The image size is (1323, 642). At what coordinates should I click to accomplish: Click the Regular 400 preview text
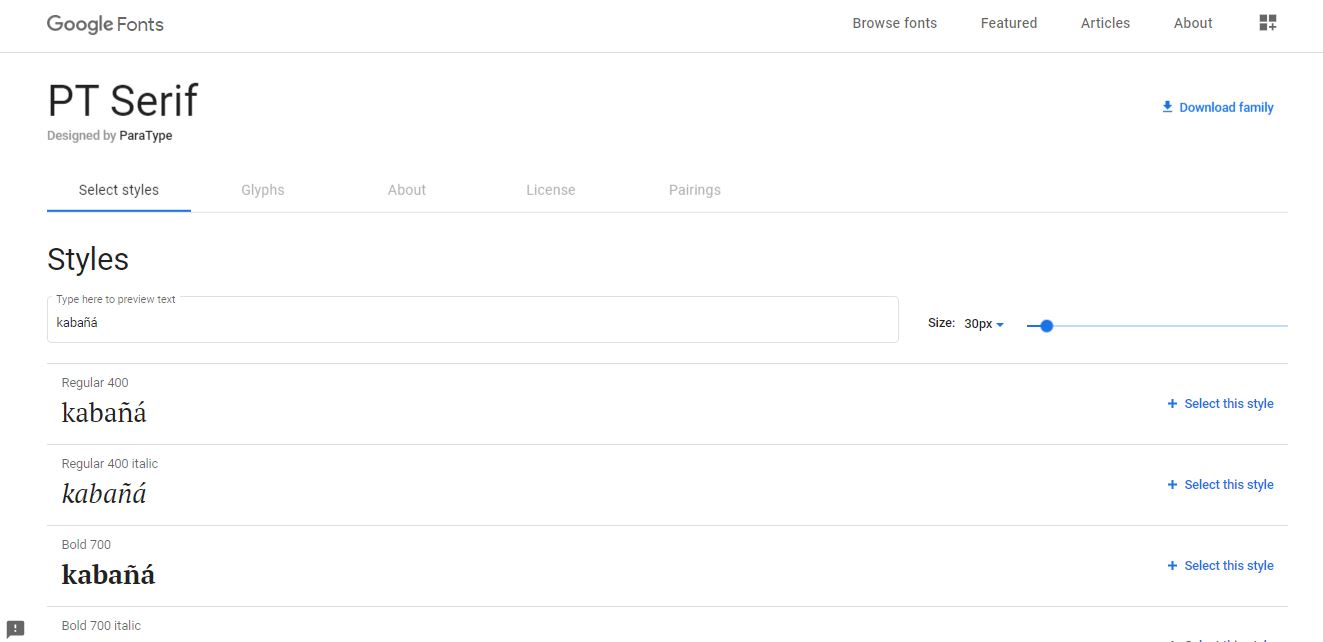(x=104, y=411)
